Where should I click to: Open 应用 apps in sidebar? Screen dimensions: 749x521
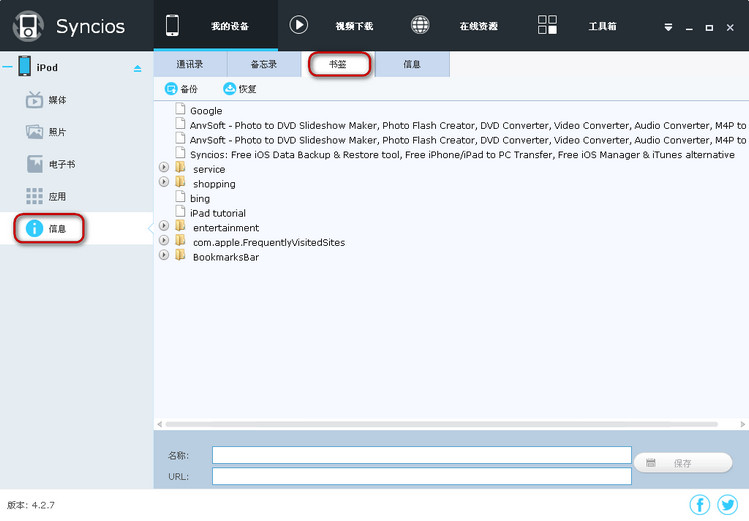(57, 197)
